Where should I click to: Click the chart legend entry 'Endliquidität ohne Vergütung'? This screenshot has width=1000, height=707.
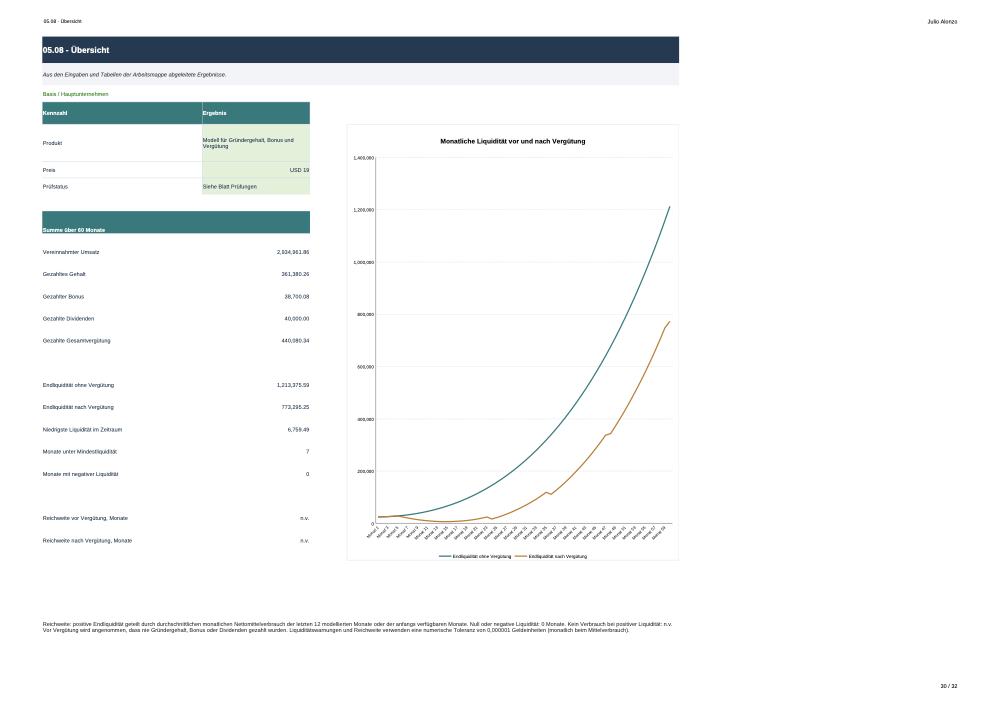[475, 557]
